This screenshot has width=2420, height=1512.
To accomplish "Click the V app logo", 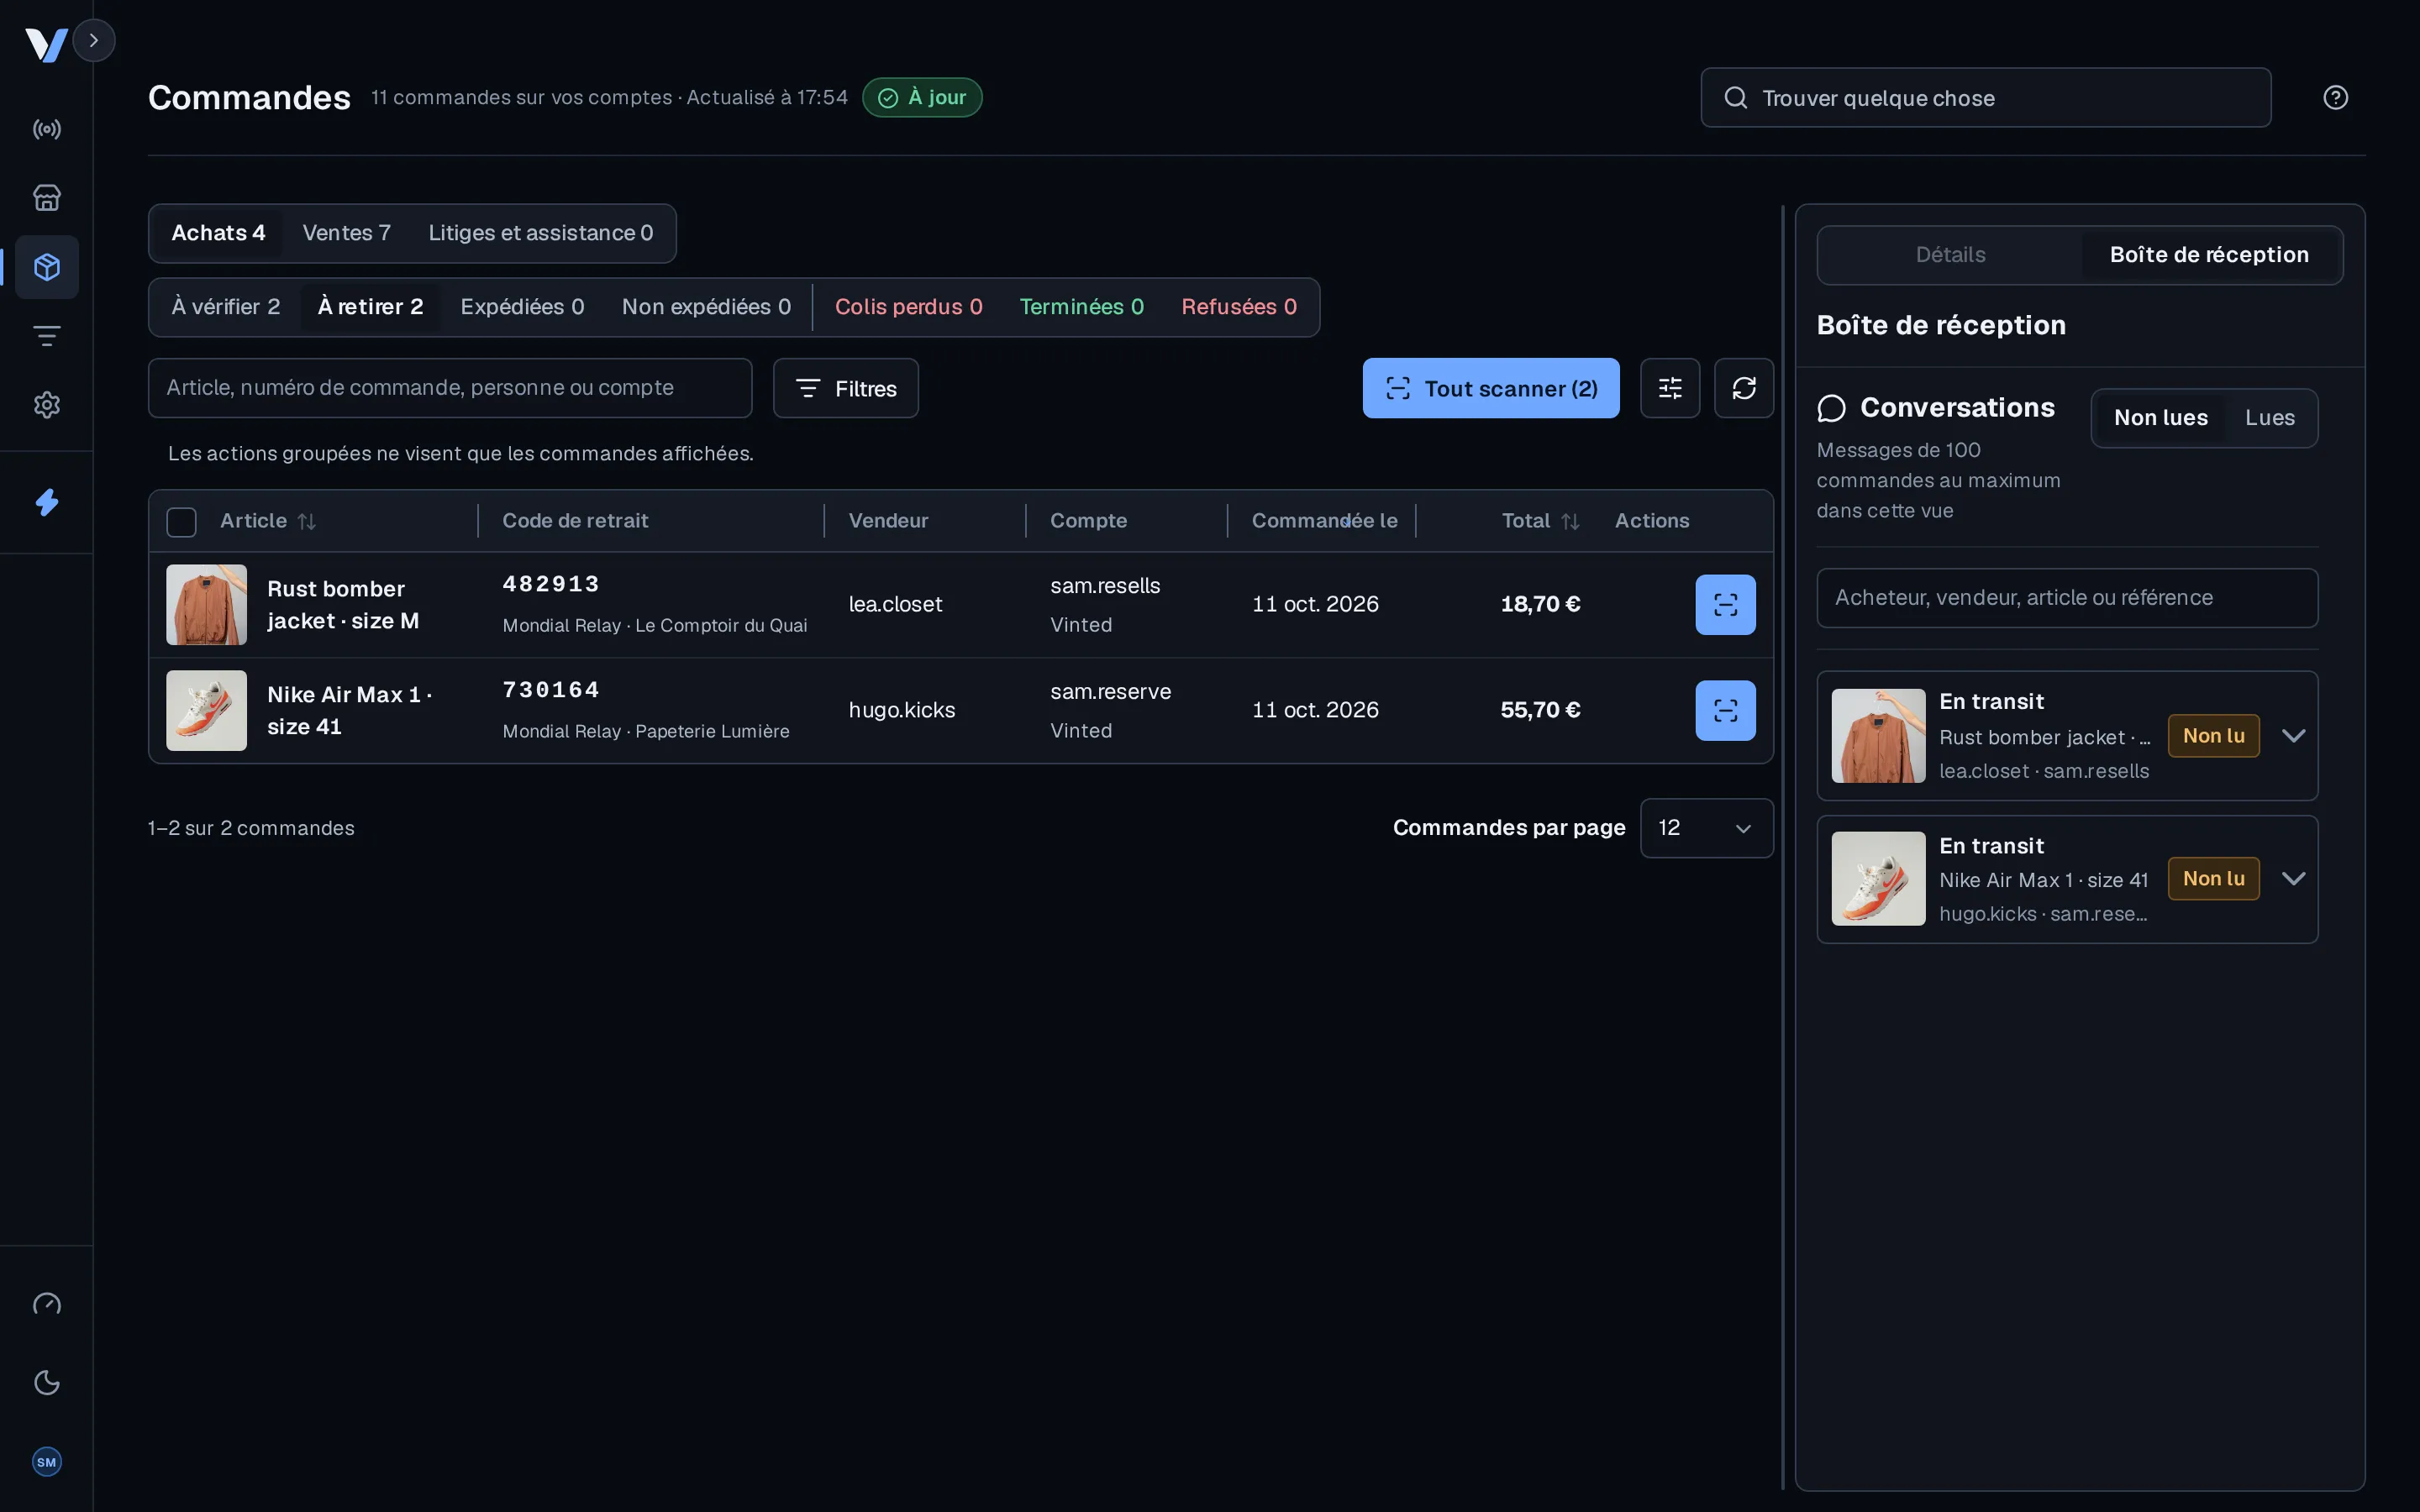I will point(45,45).
